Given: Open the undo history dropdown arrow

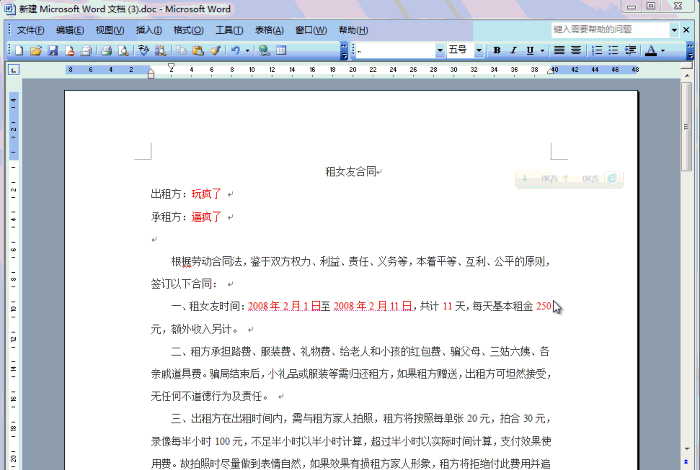Looking at the screenshot, I should tap(247, 50).
